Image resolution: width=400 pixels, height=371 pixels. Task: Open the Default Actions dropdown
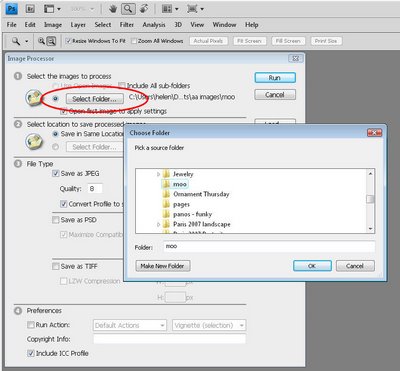click(129, 325)
